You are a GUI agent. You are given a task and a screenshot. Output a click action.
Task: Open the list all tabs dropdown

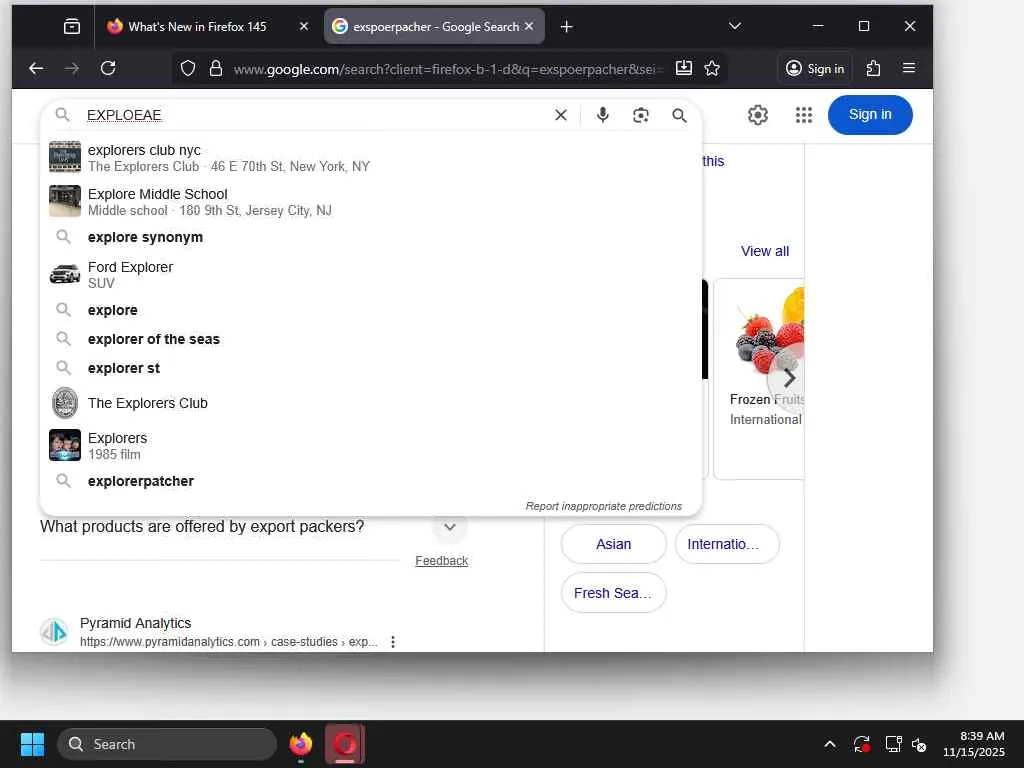735,26
